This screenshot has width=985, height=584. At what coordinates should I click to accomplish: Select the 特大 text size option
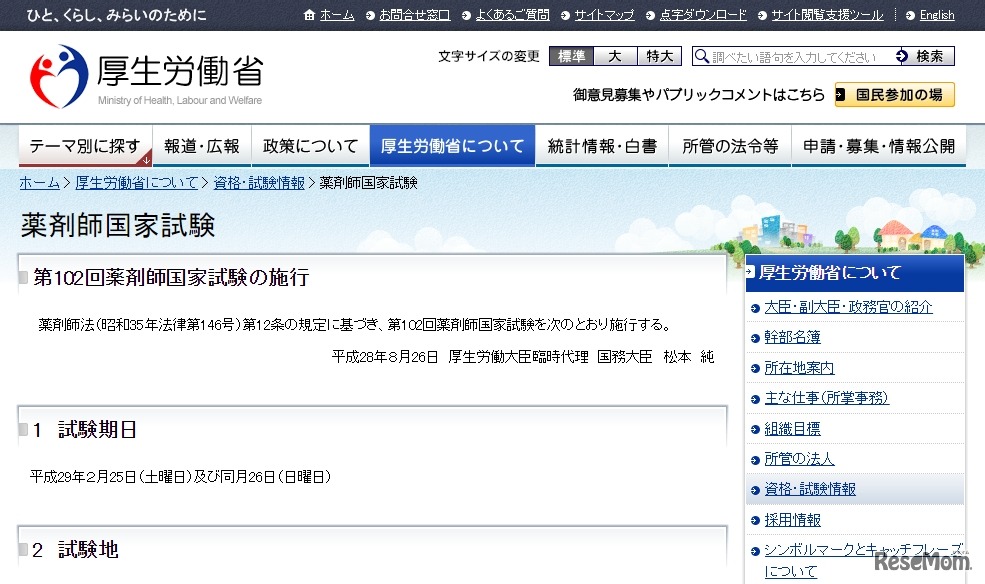[x=657, y=56]
